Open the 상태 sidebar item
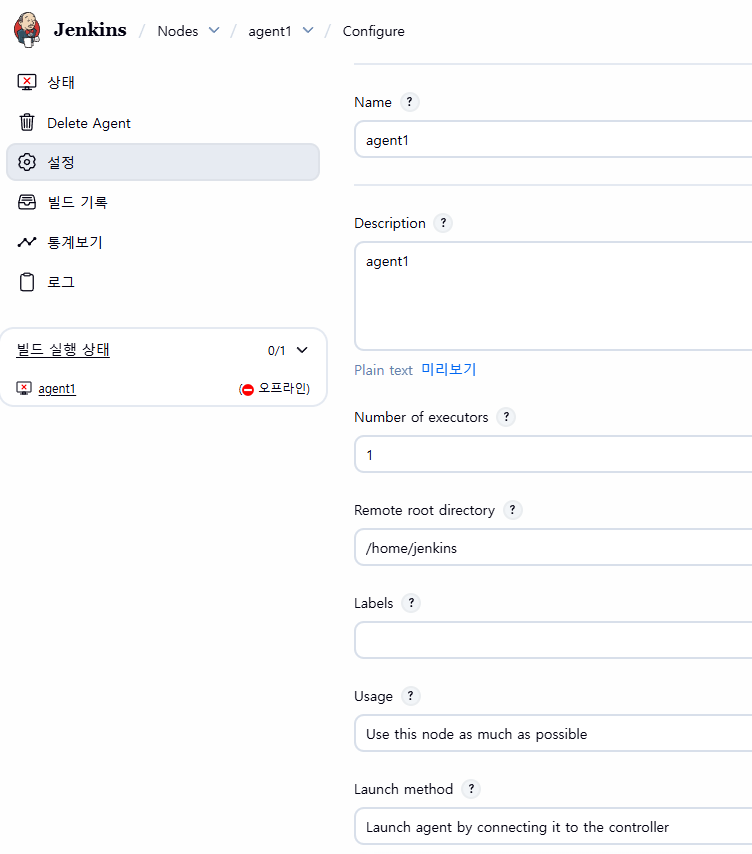Image resolution: width=752 pixels, height=854 pixels. tap(163, 82)
